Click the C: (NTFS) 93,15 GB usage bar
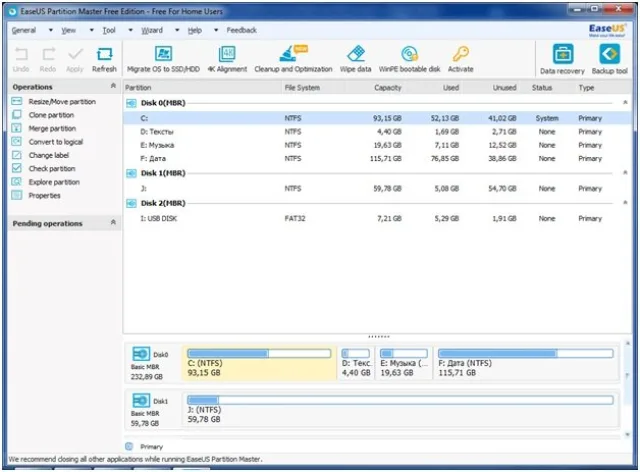Viewport: 640px width, 472px height. pos(259,353)
